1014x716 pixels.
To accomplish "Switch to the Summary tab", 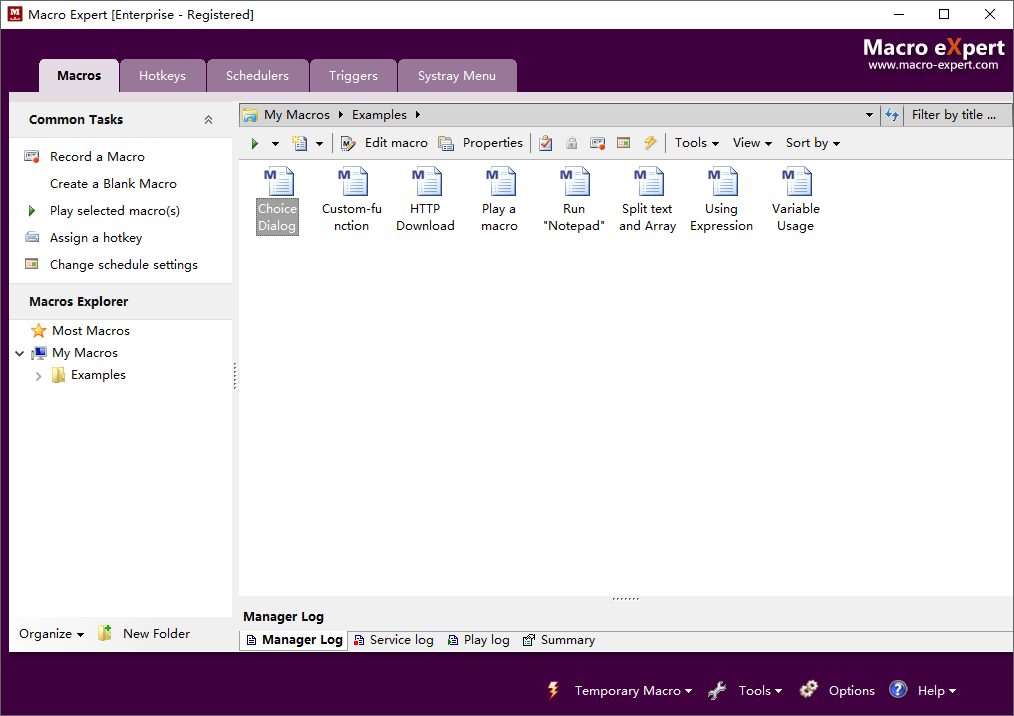I will click(559, 640).
